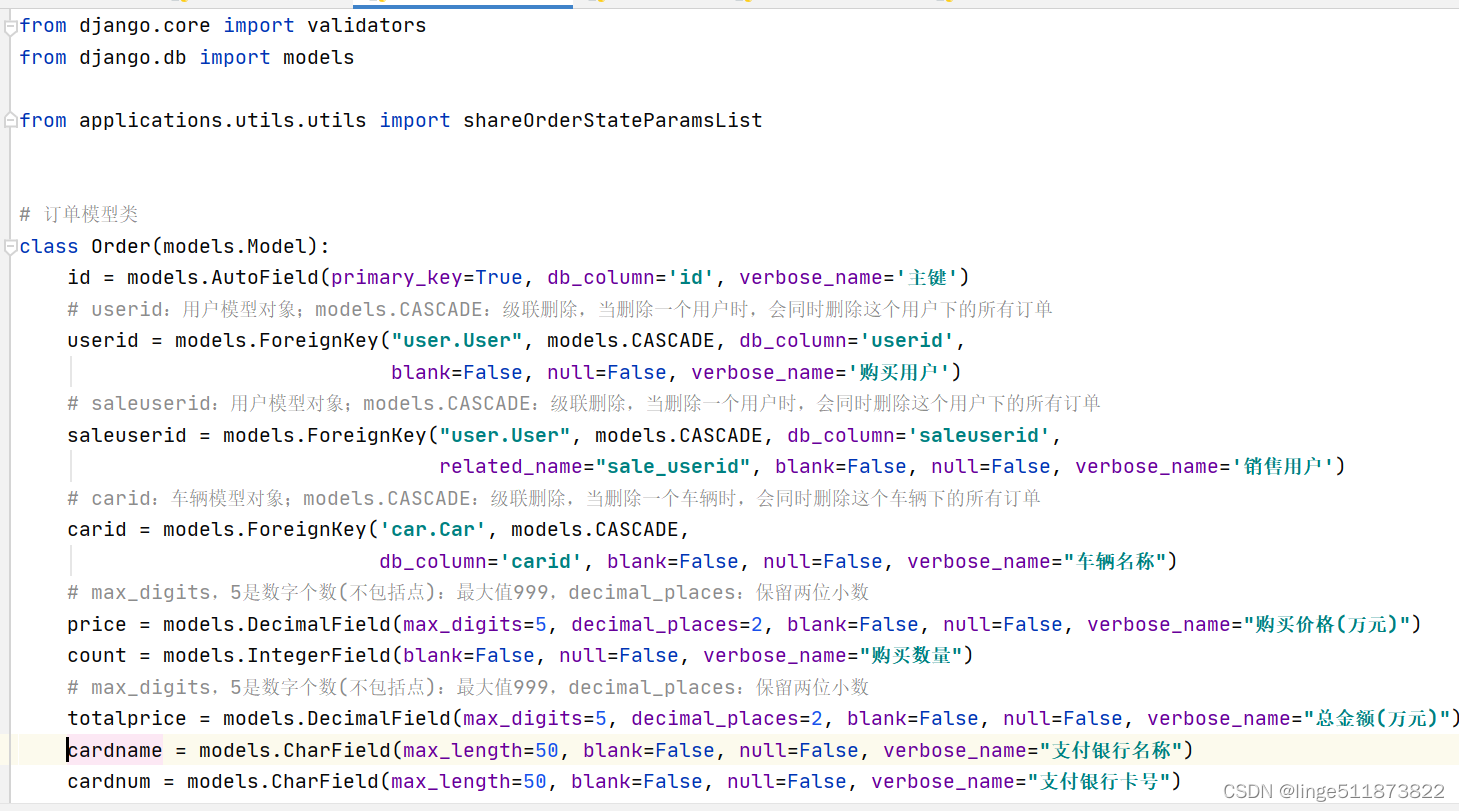This screenshot has width=1459, height=811.
Task: Click the string '购买用户'
Action: pos(900,373)
